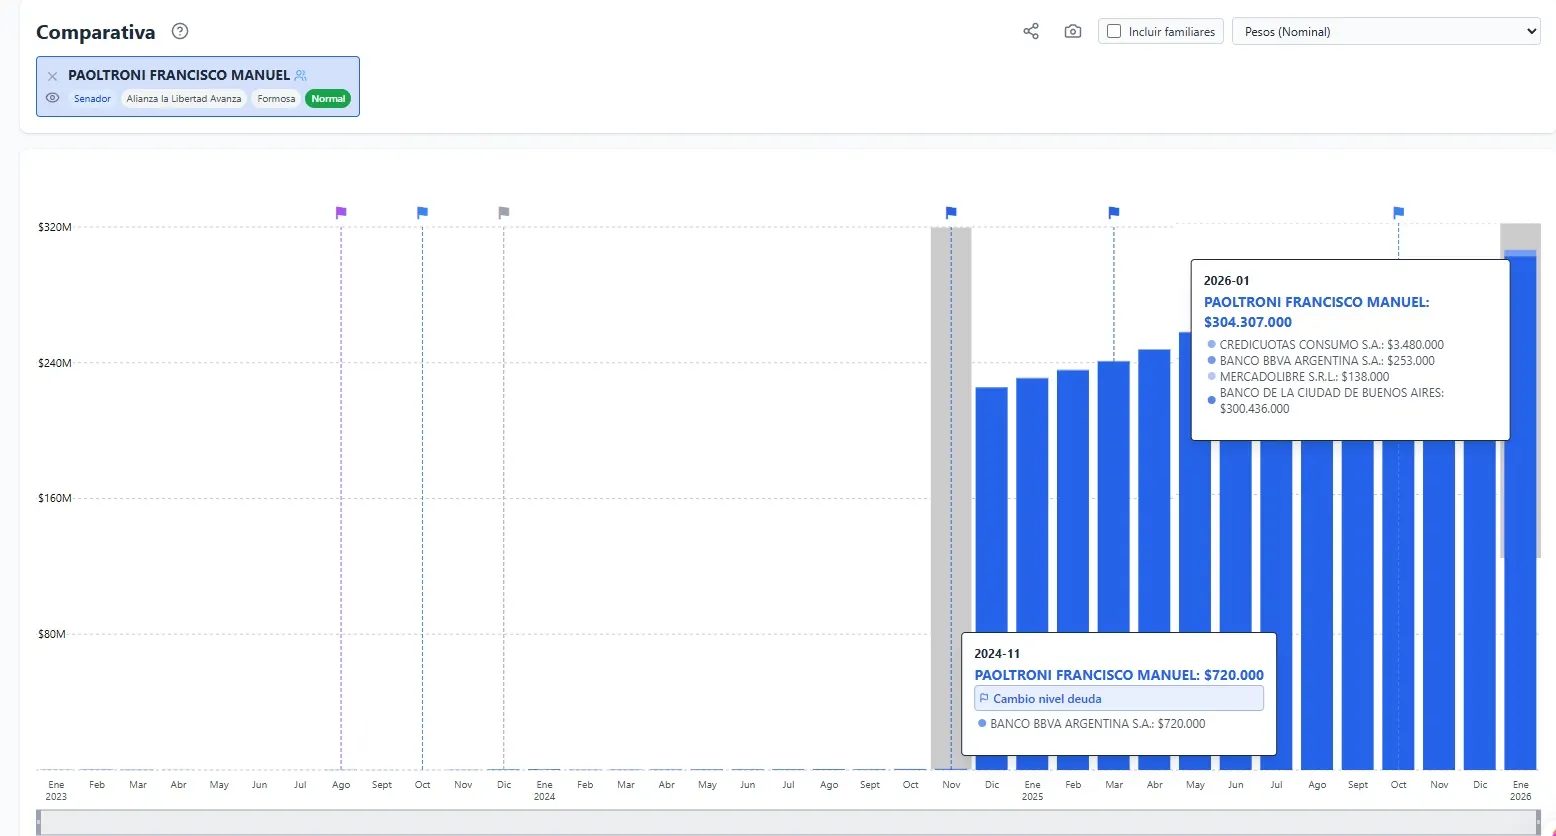This screenshot has width=1556, height=836.
Task: Click the blue flag above Oct 2023
Action: coord(422,212)
